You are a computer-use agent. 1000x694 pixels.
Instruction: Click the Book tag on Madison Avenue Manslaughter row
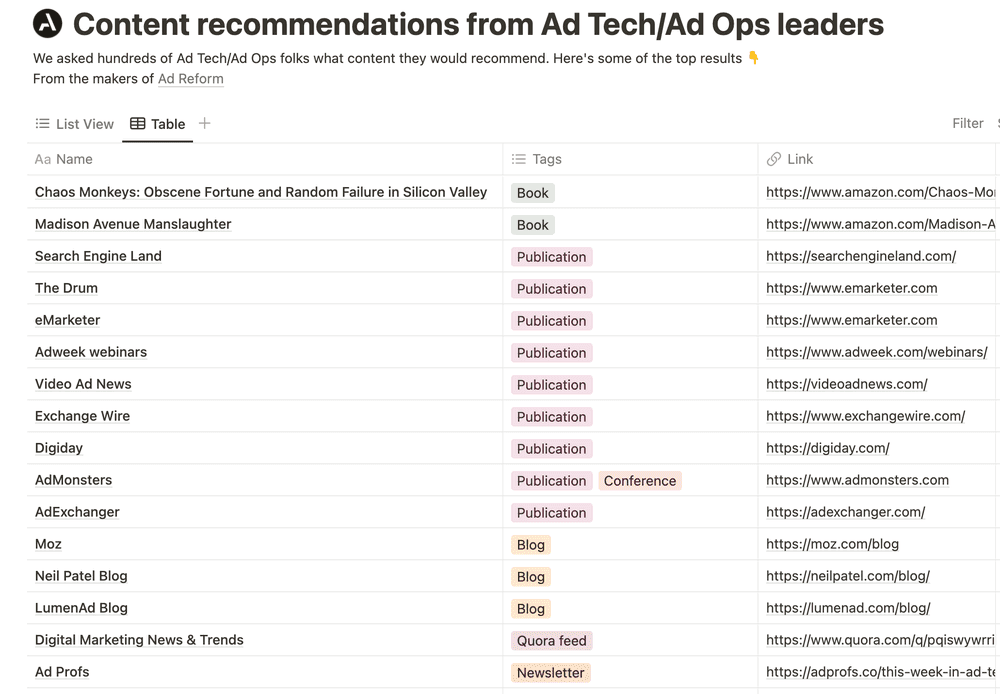click(532, 224)
